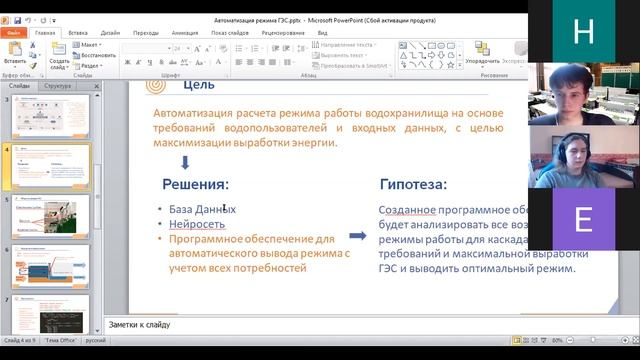The width and height of the screenshot is (640, 360).
Task: Click the Justify text icon
Action: 272,62
